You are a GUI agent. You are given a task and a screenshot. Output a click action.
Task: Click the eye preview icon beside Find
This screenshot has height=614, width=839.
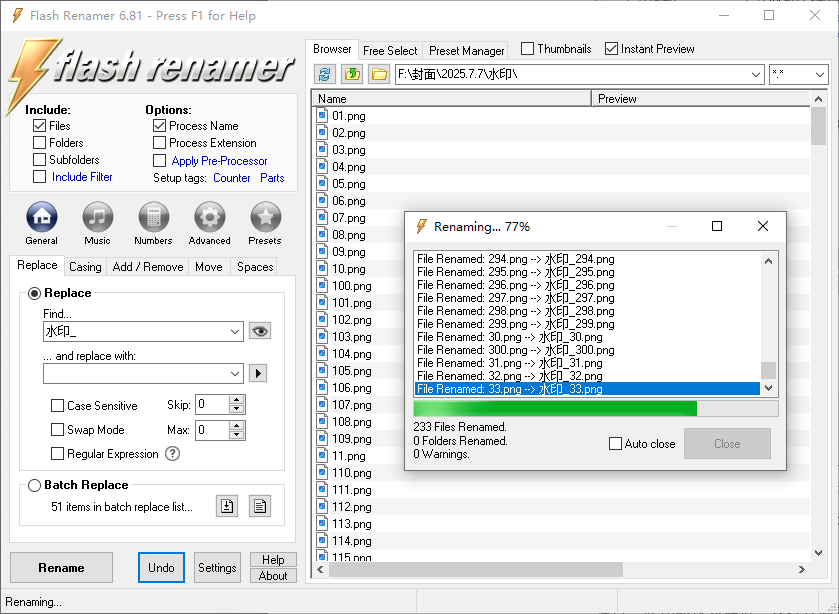(260, 331)
